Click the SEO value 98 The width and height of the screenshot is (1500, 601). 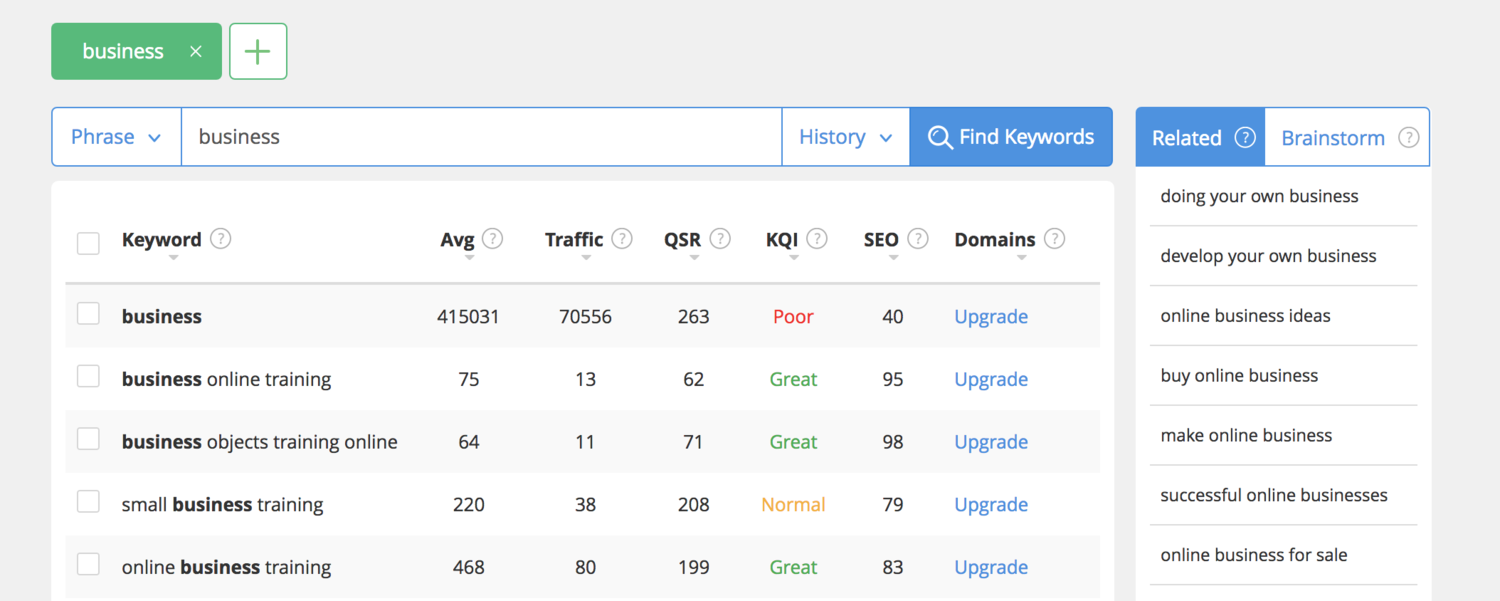pyautogui.click(x=893, y=442)
